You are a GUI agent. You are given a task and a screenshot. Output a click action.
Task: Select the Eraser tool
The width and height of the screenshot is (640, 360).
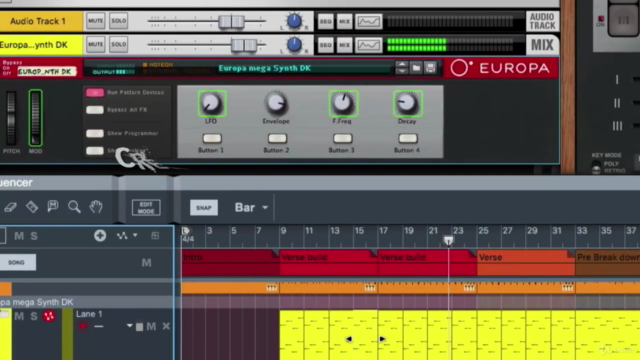(10, 207)
